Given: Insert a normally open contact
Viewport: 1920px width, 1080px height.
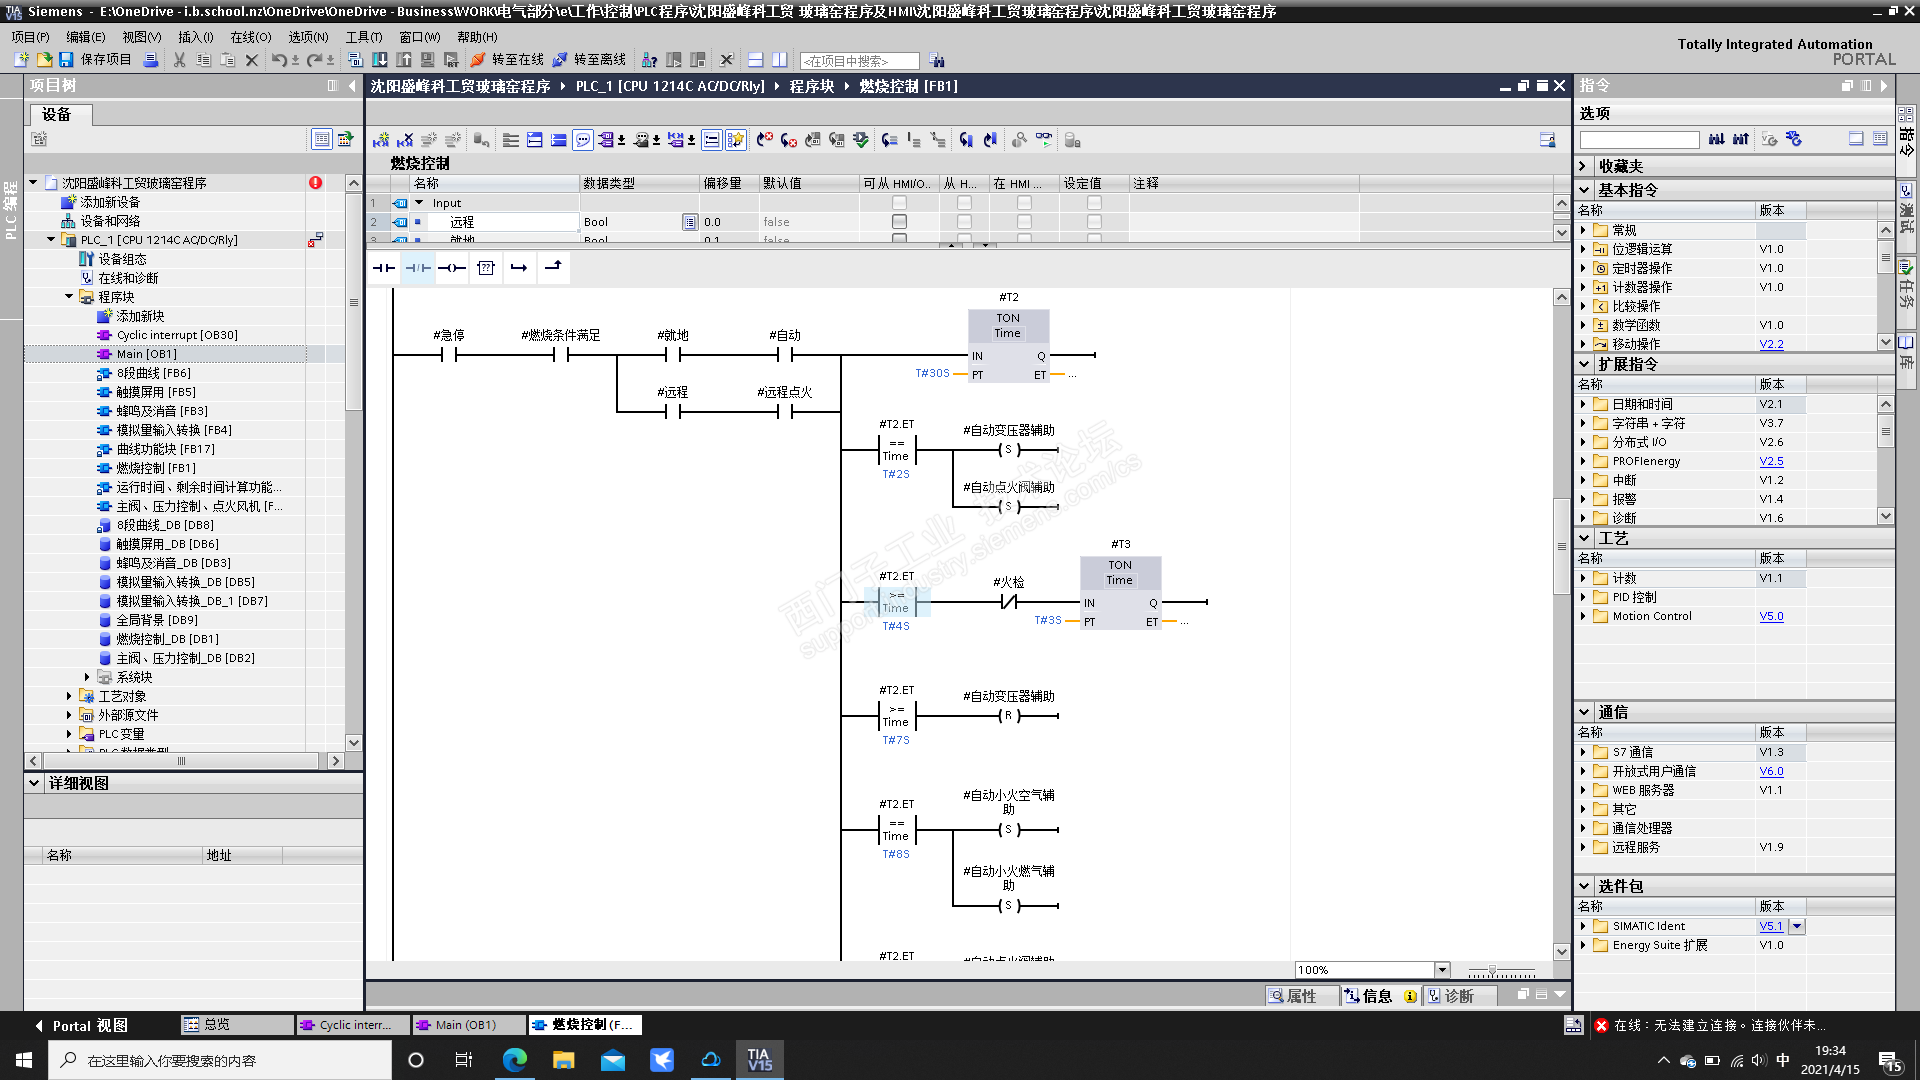Looking at the screenshot, I should (x=384, y=268).
